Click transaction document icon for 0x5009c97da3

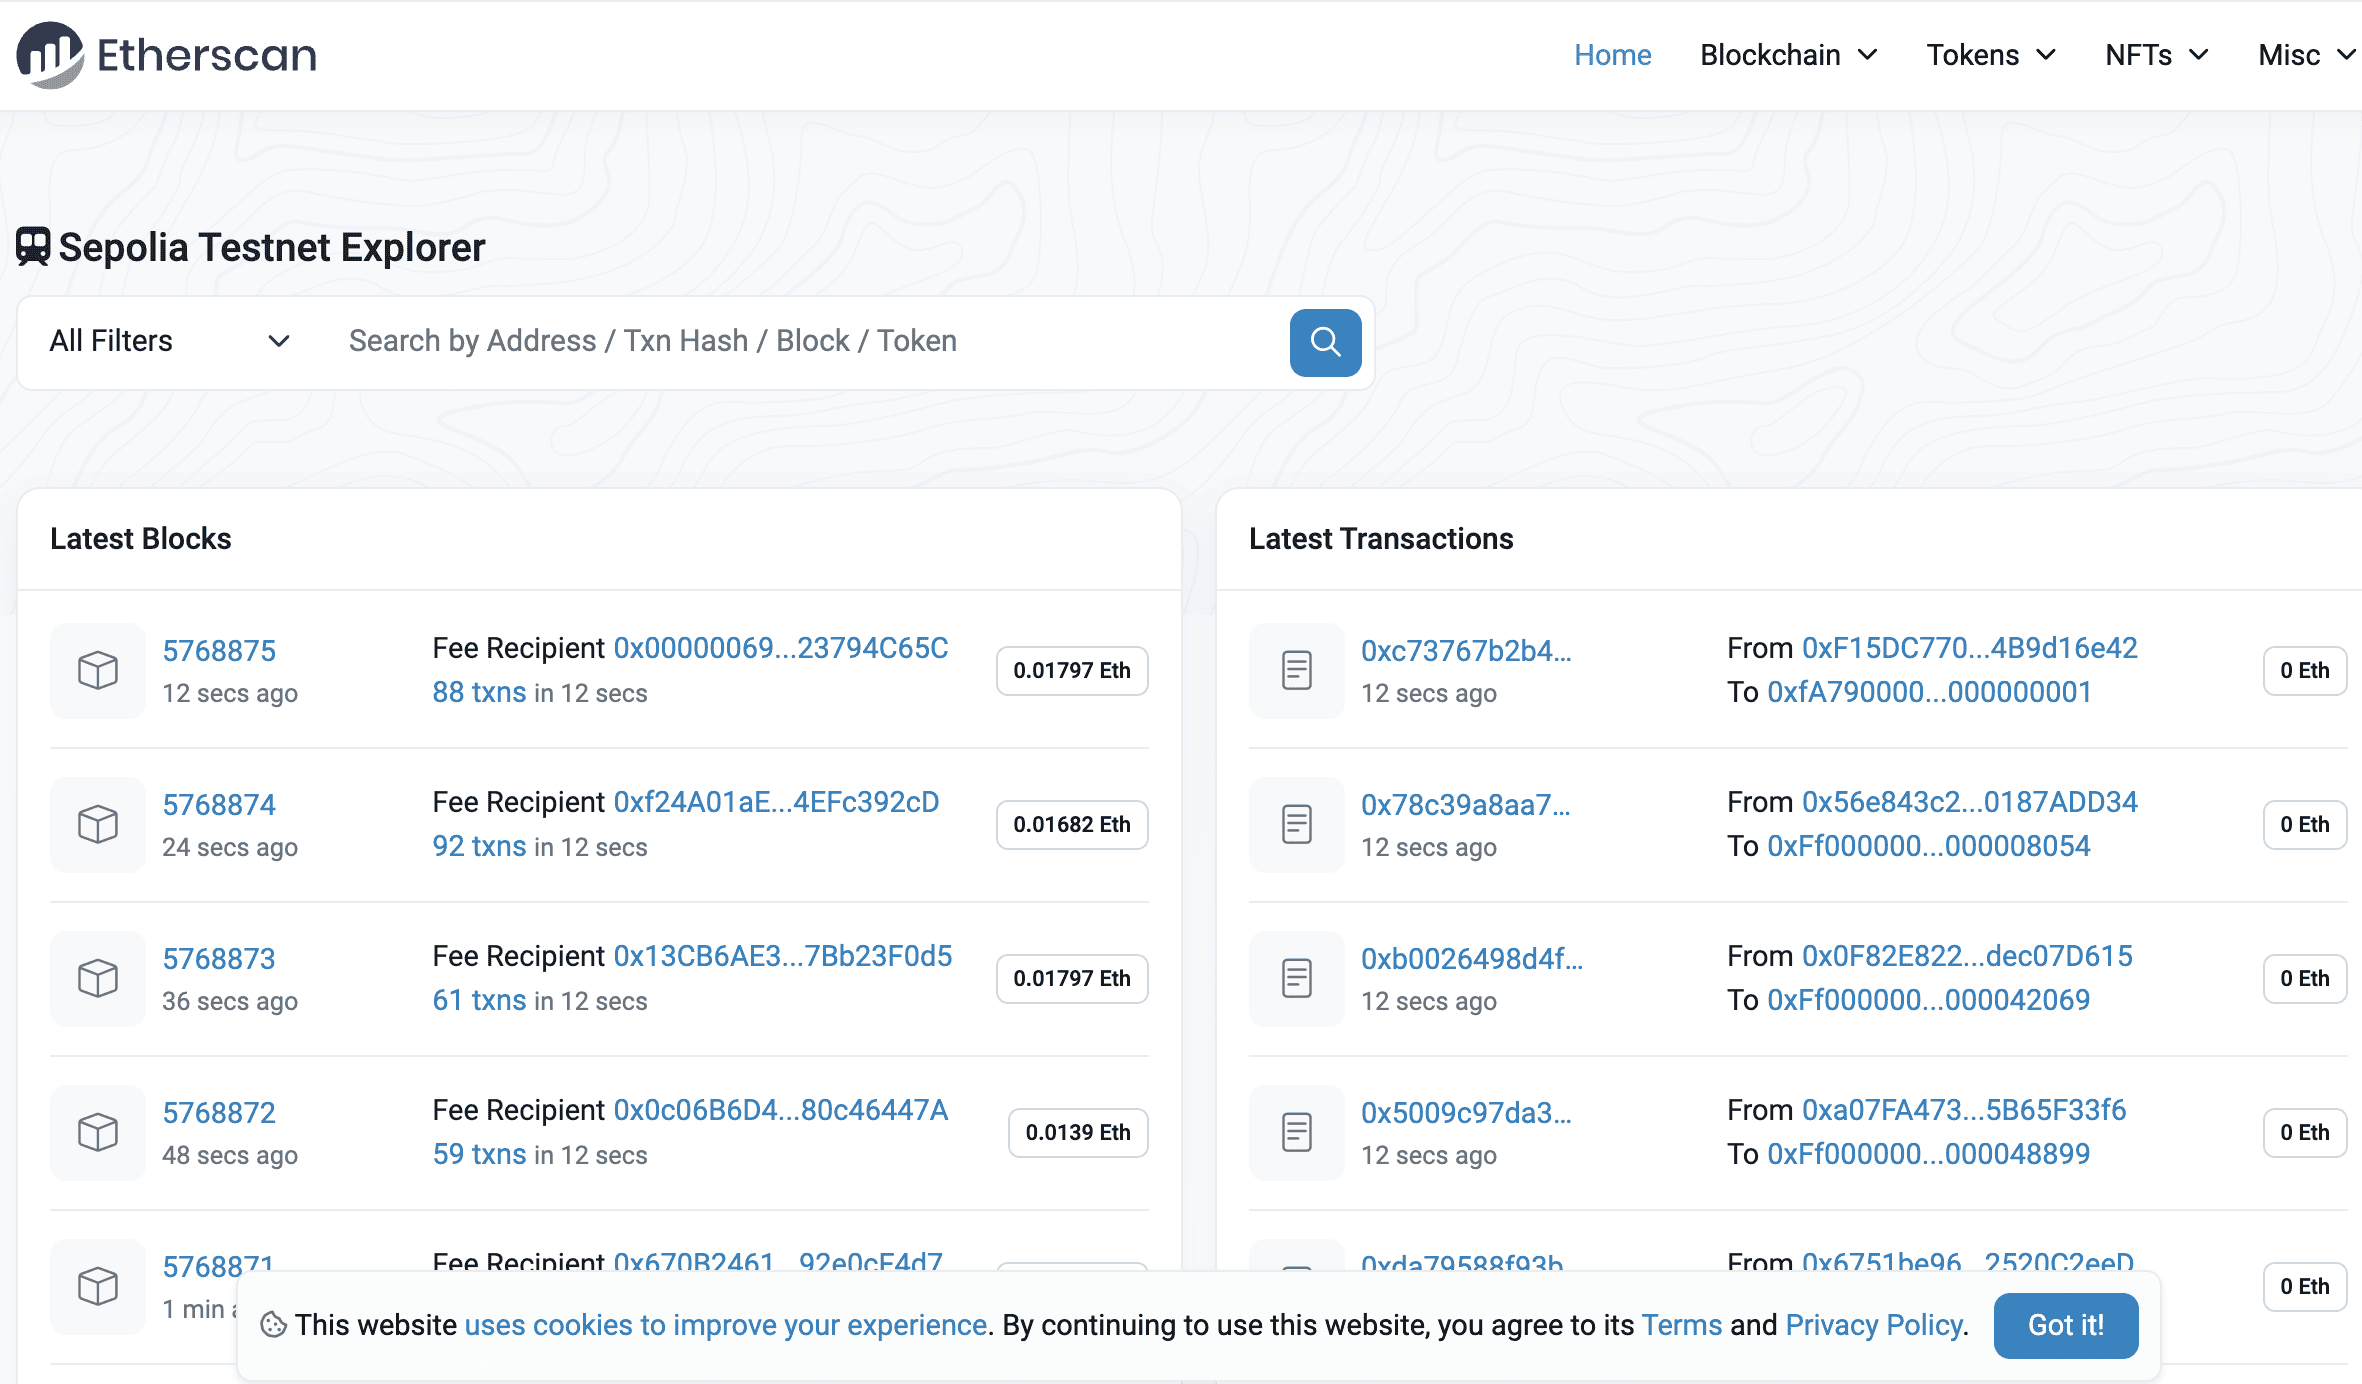[x=1297, y=1132]
